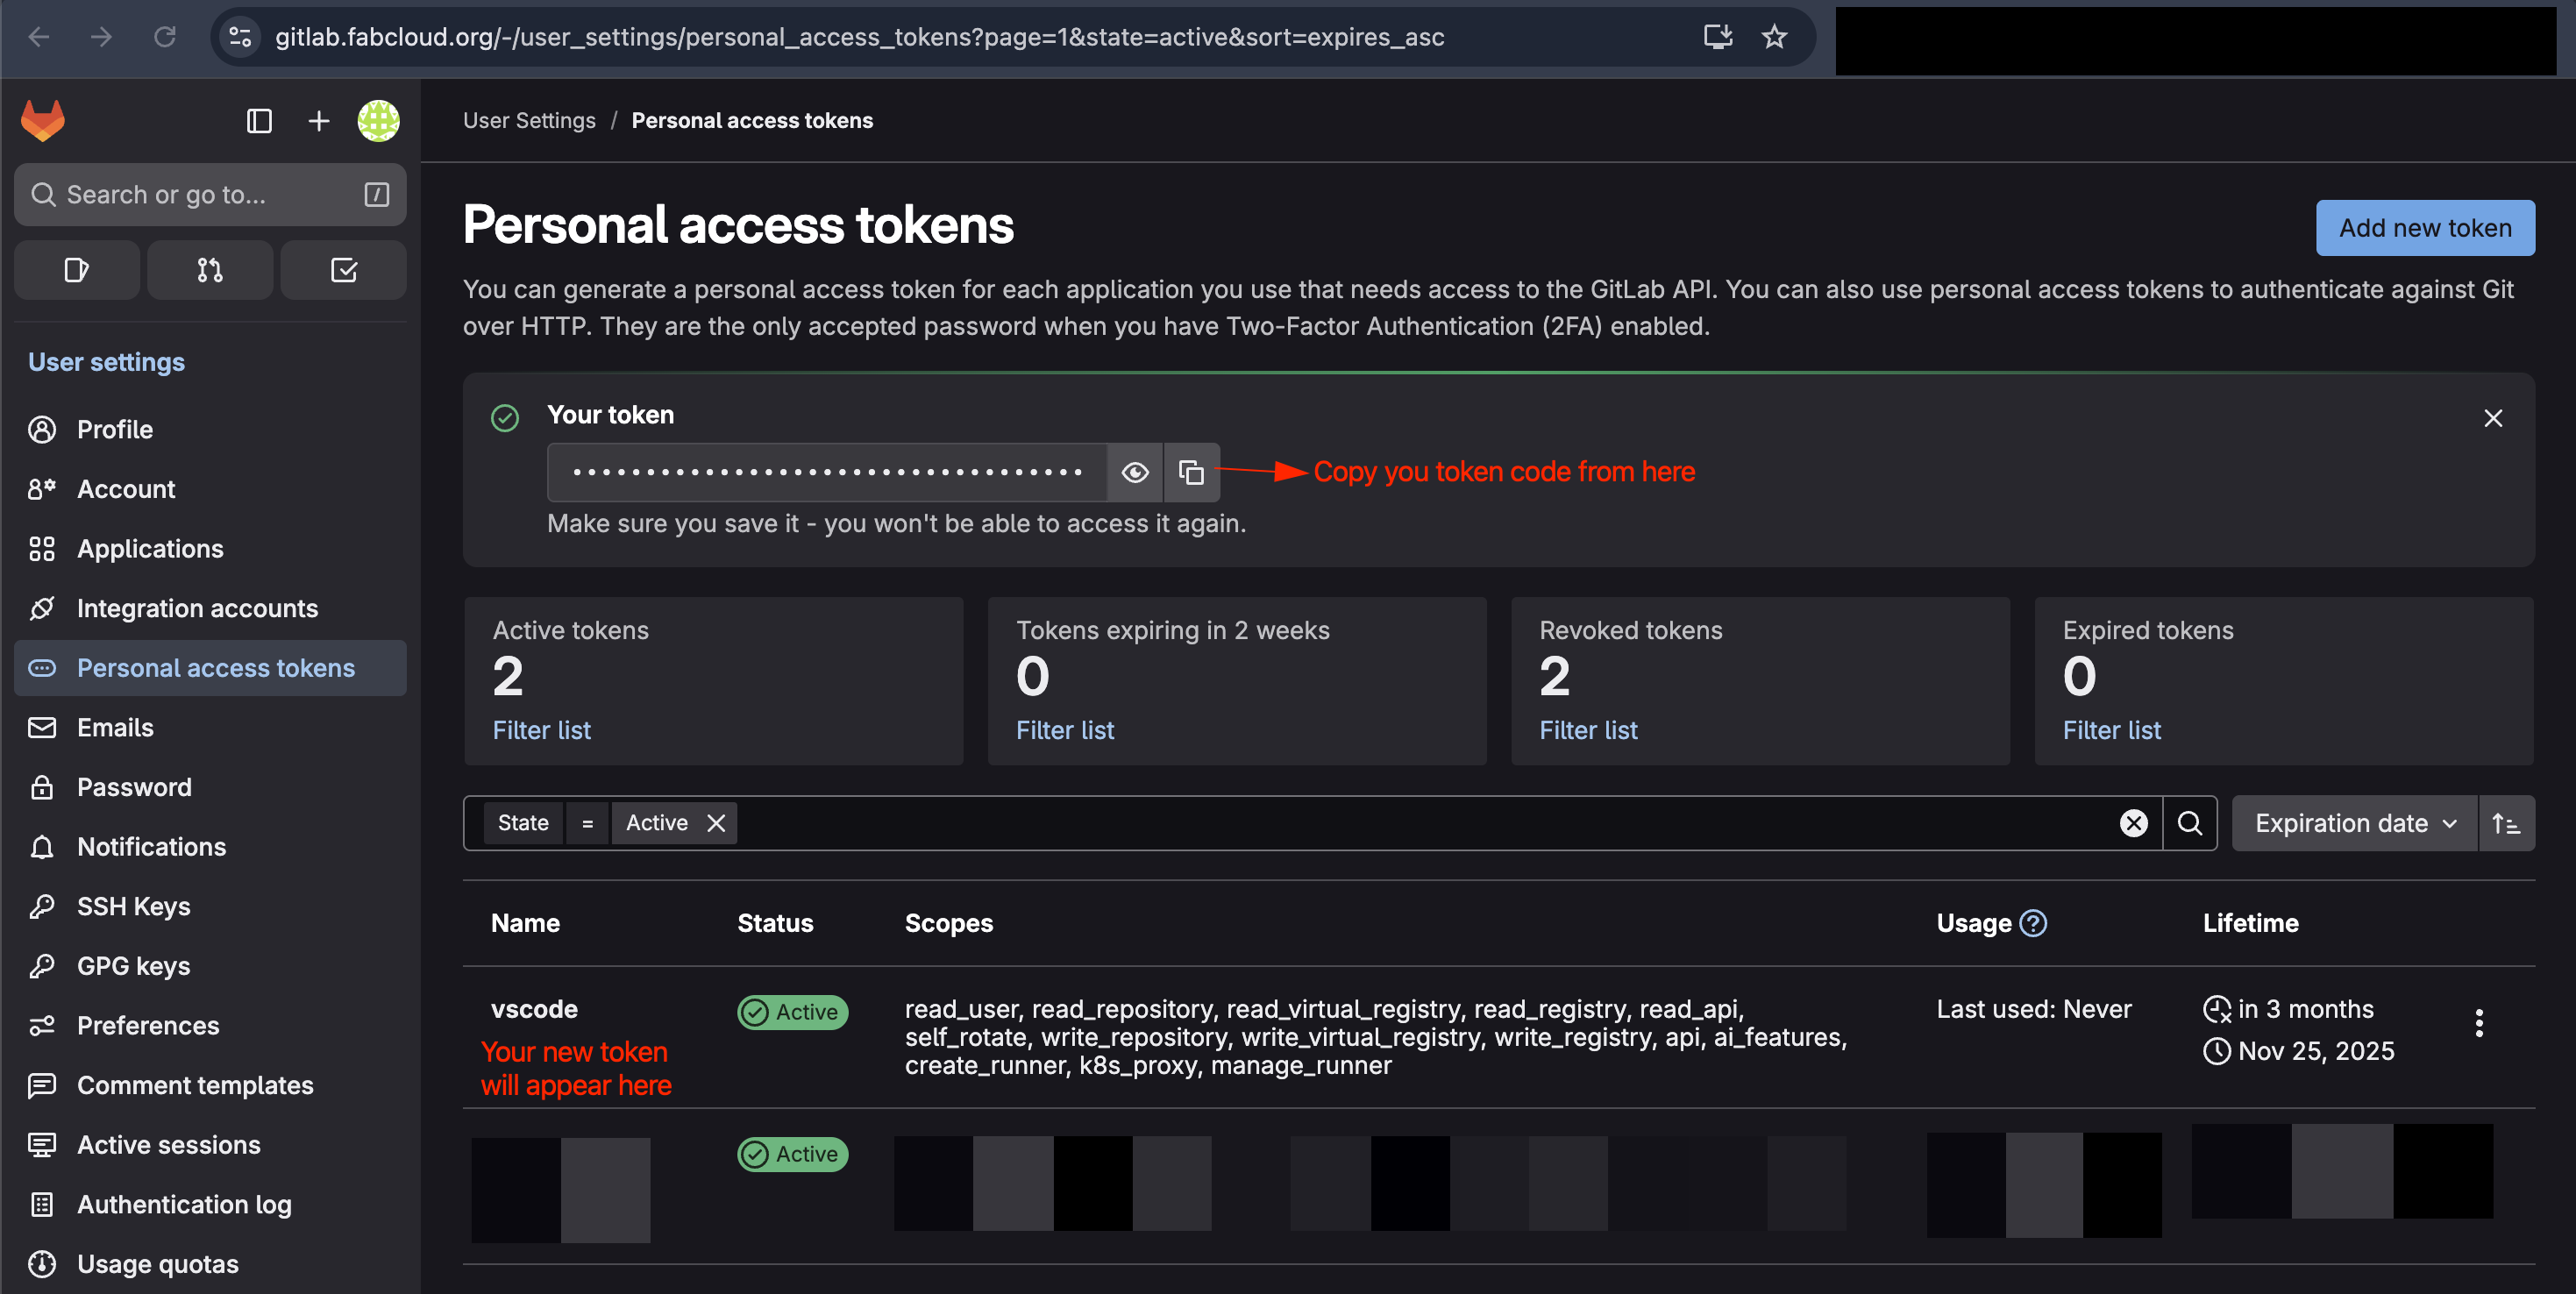Screen dimensions: 2576x1294
Task: Create new item via plus icon
Action: [x=318, y=120]
